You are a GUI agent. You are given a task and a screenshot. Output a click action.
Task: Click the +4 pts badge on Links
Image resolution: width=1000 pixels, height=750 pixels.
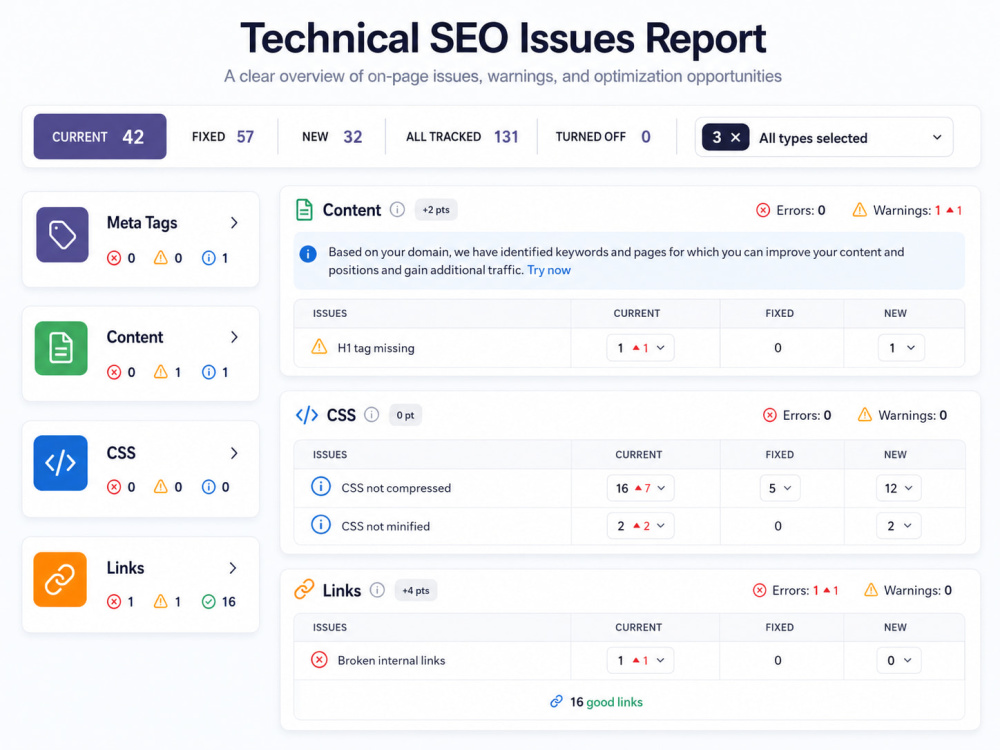coord(415,591)
